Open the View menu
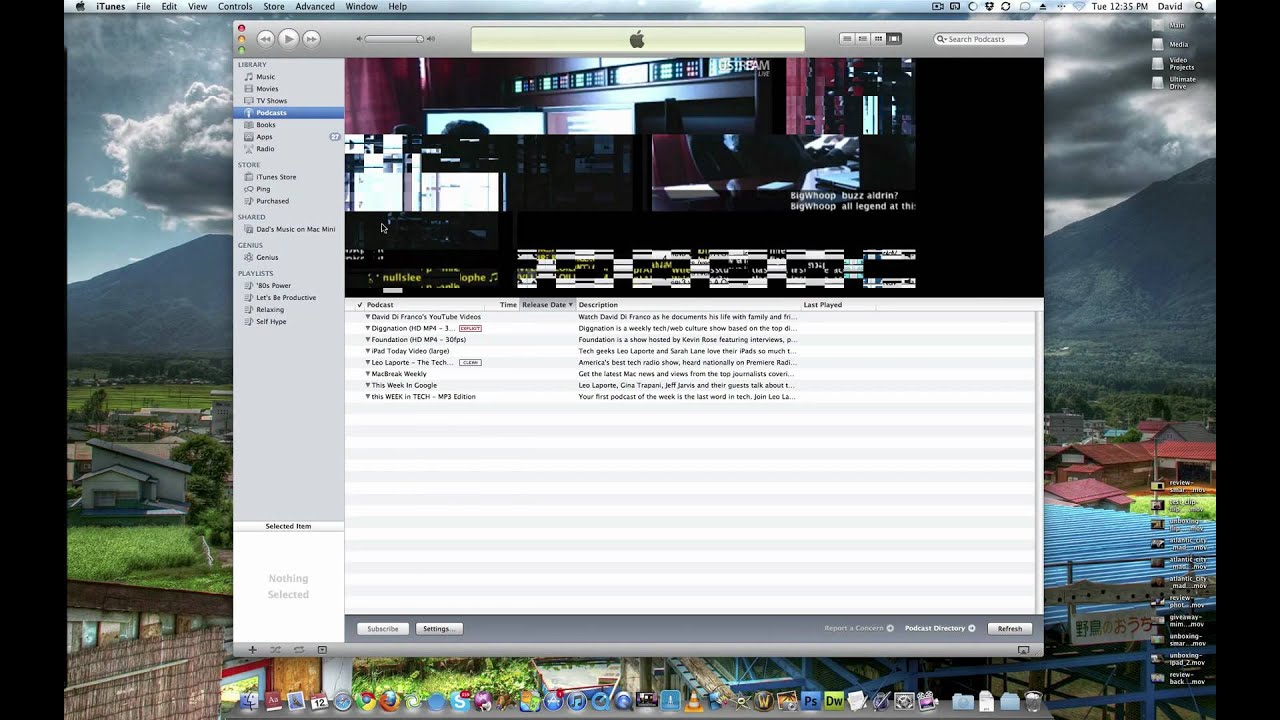Image resolution: width=1280 pixels, height=720 pixels. click(198, 7)
